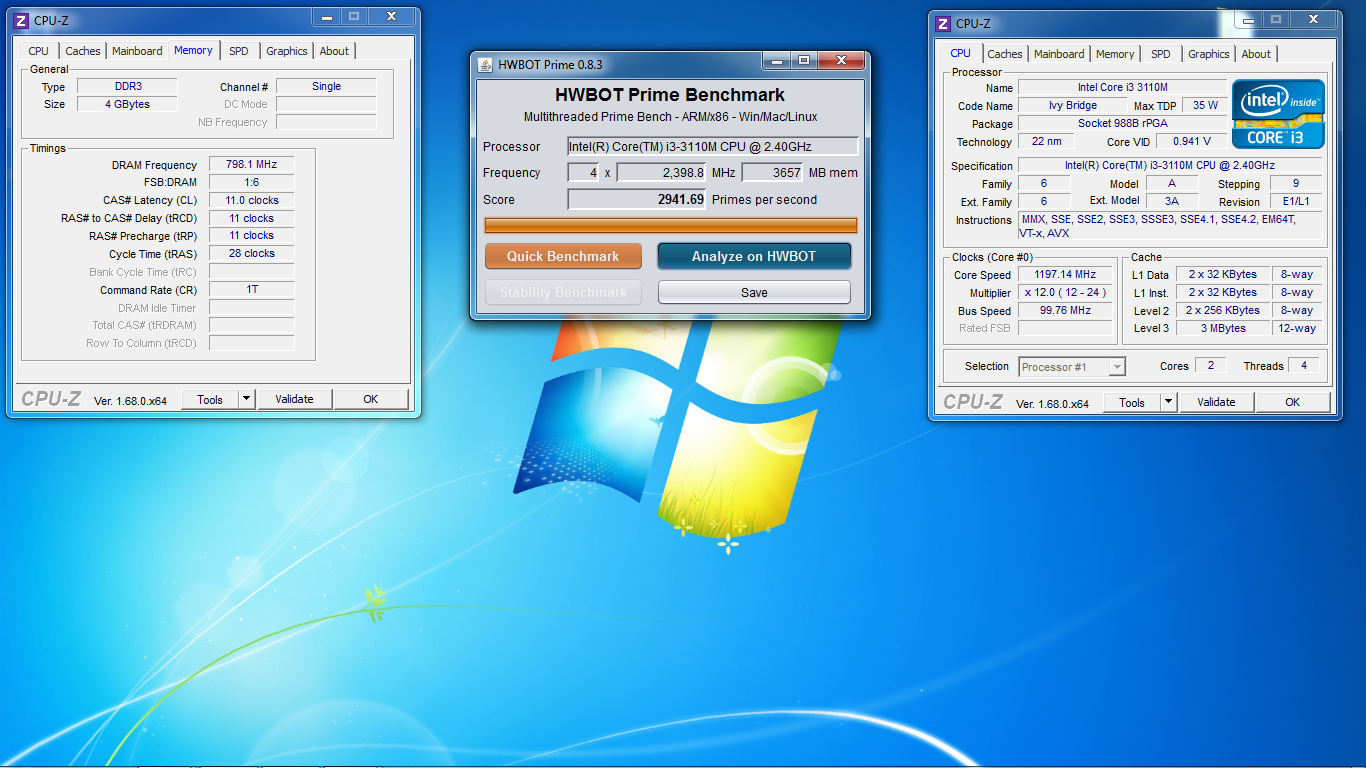
Task: Click Cycle Time value 28 clocks
Action: tap(251, 254)
